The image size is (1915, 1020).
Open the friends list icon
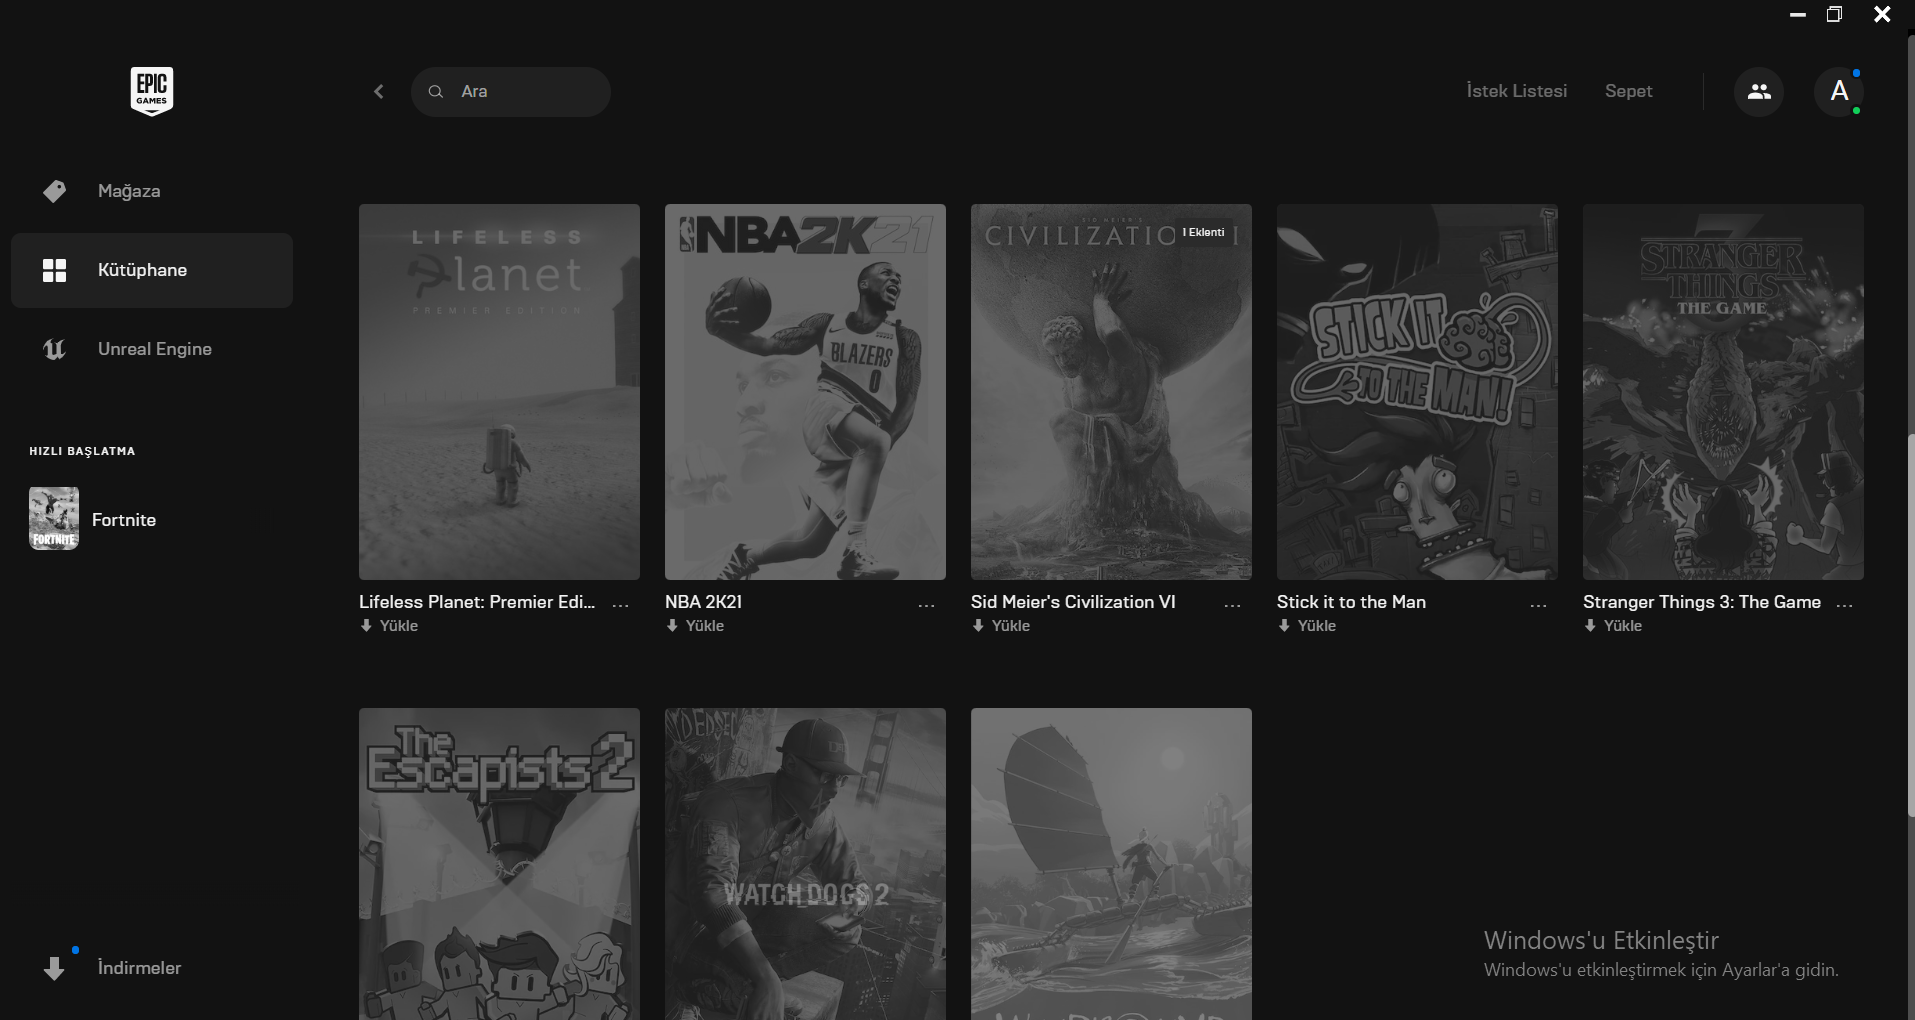[1759, 92]
